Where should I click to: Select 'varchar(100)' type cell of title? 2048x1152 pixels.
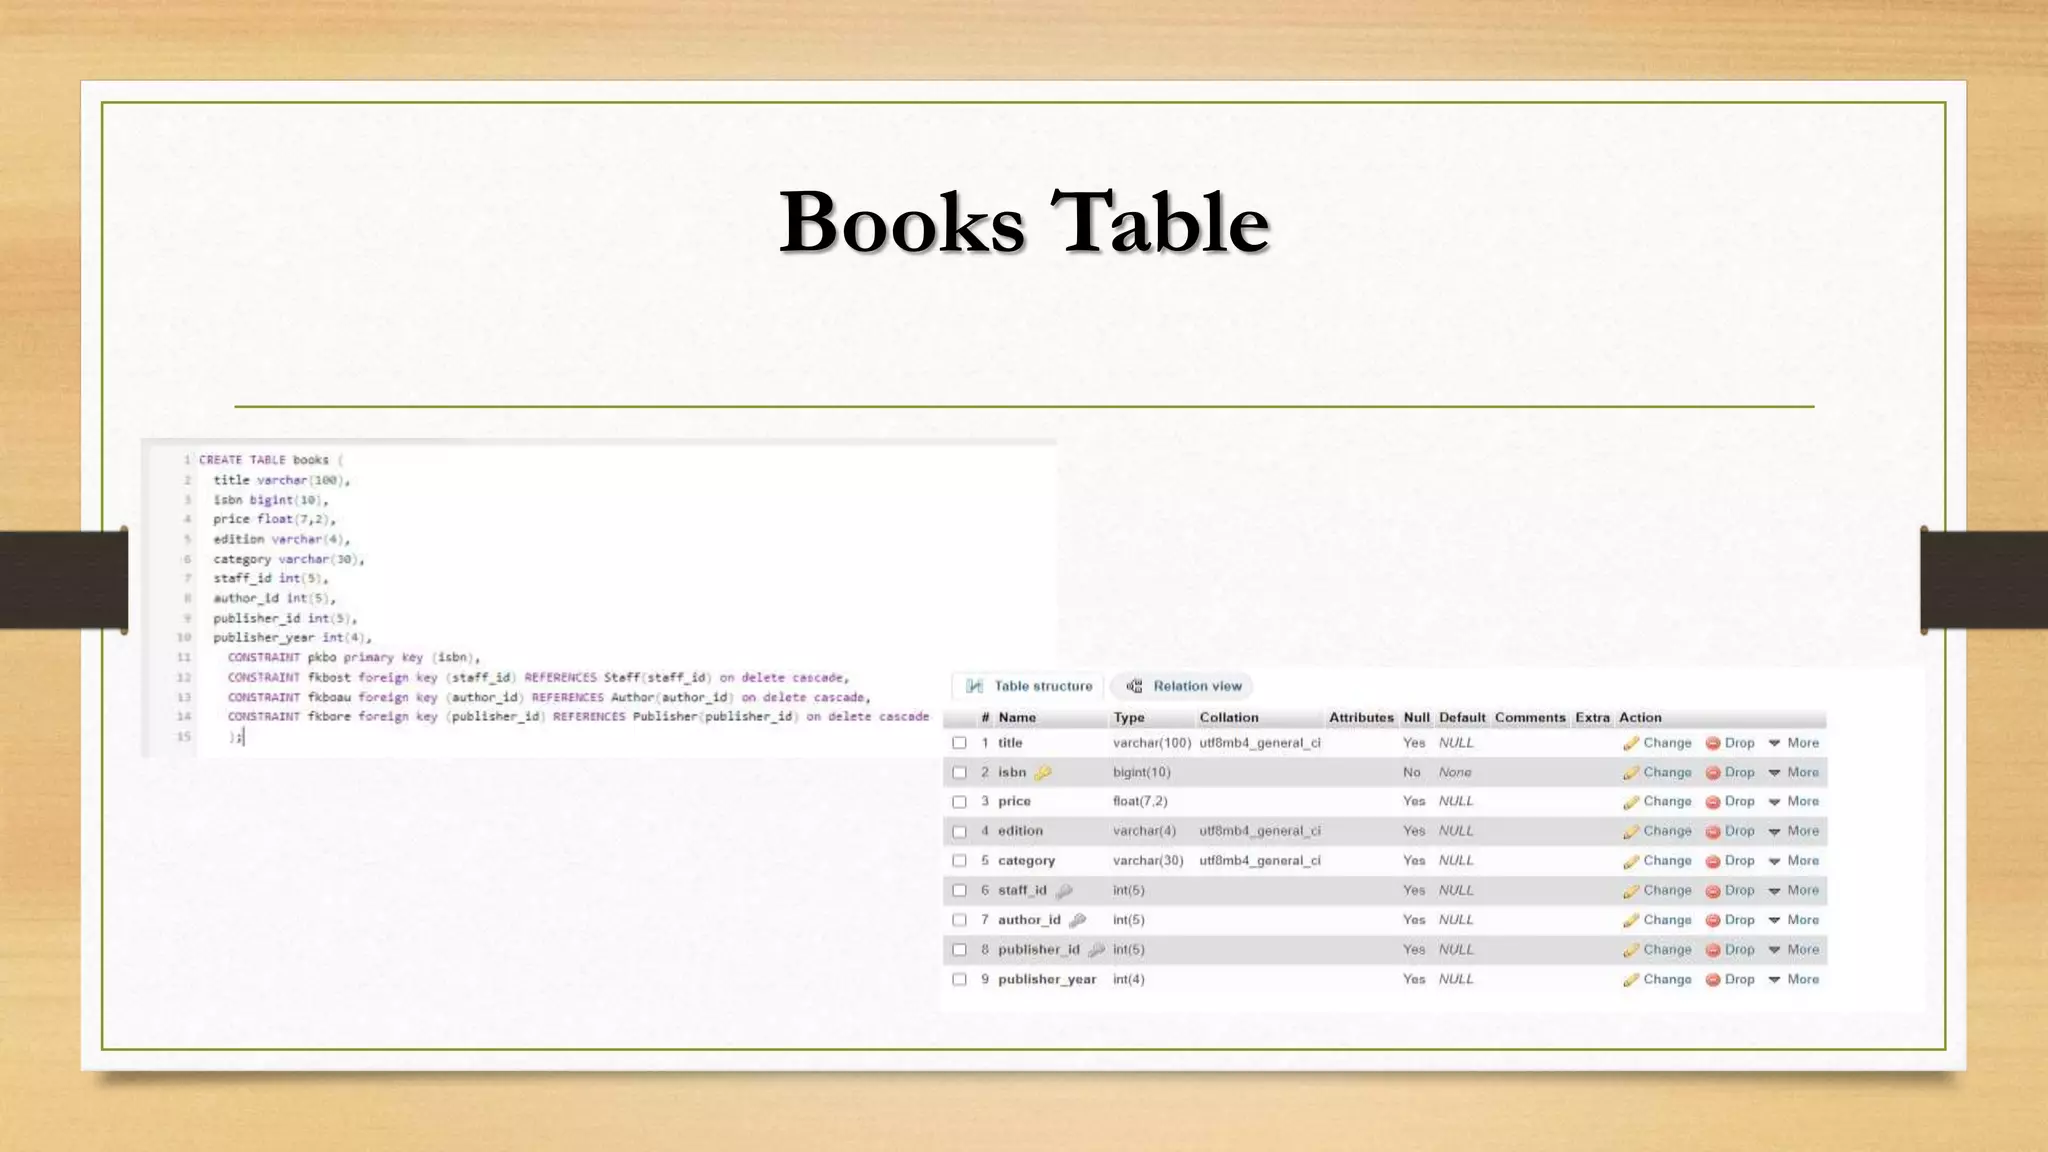(x=1152, y=743)
